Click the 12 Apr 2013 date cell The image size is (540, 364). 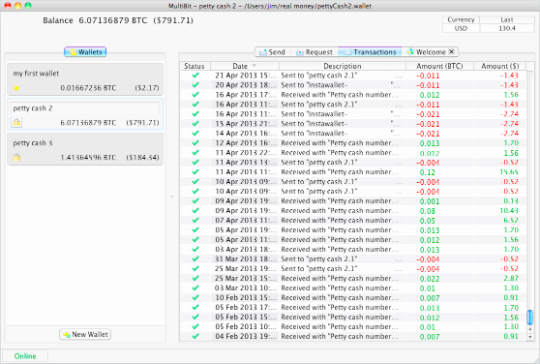pyautogui.click(x=246, y=143)
